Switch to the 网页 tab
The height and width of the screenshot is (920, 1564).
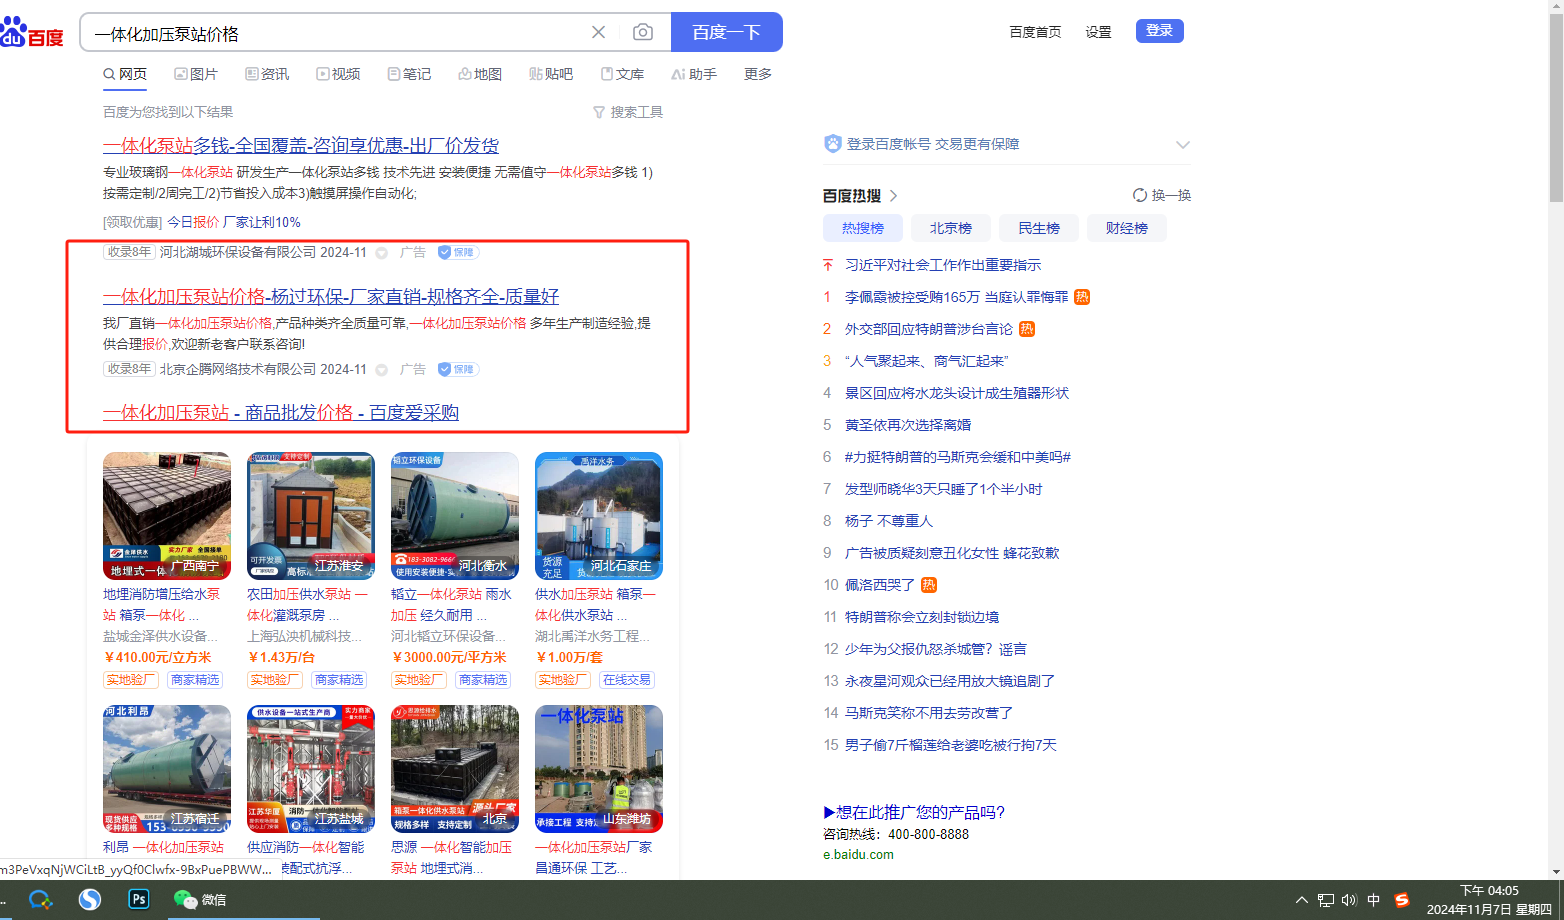click(125, 74)
